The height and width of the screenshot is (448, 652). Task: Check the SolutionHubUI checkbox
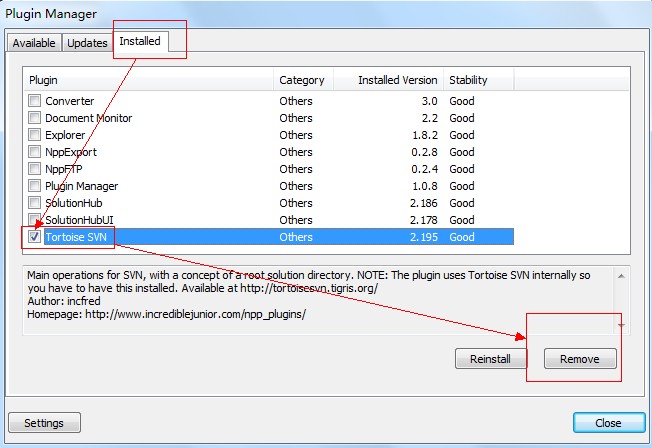[35, 220]
